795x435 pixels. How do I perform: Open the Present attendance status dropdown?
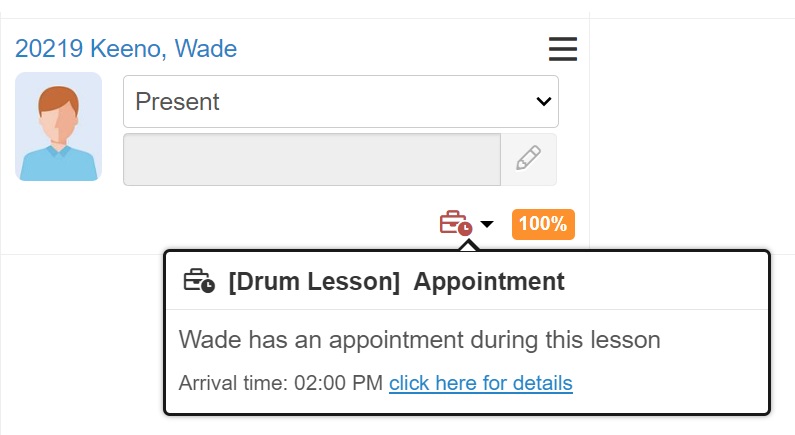click(x=340, y=101)
